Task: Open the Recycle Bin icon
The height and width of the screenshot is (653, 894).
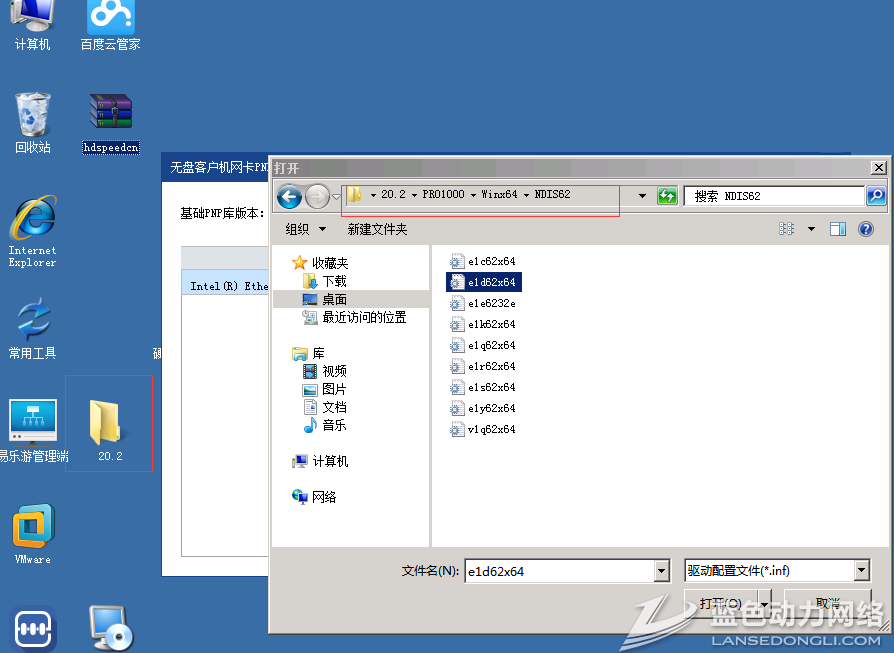Action: point(32,118)
